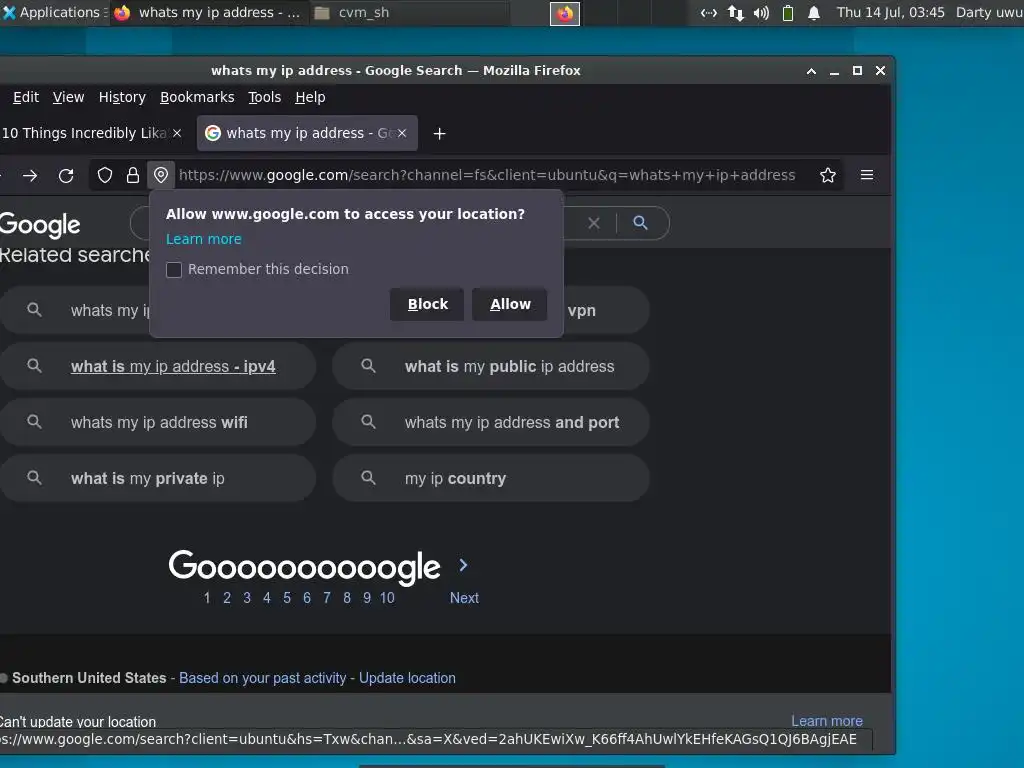Open the volume control in the panel
This screenshot has width=1024, height=768.
point(761,13)
